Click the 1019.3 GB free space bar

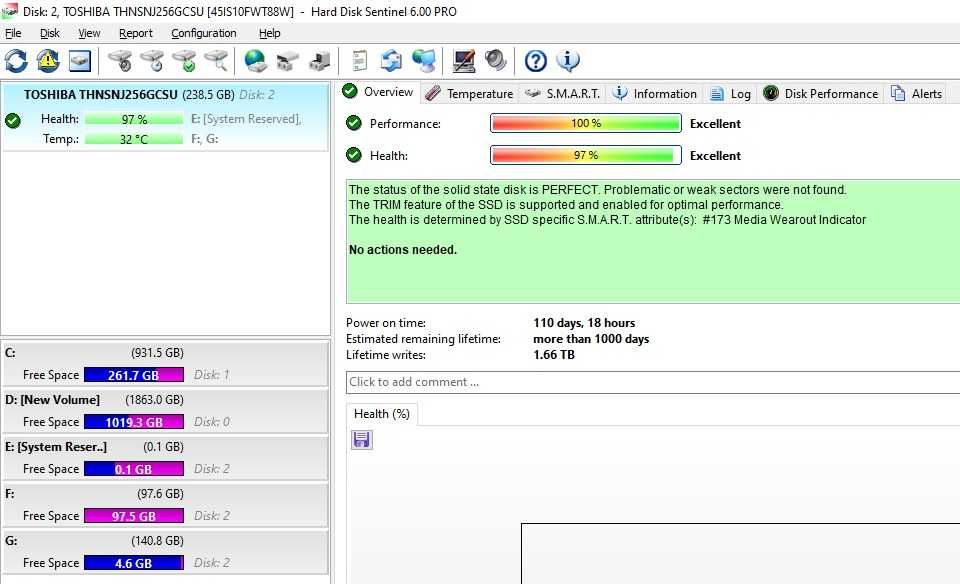(133, 422)
